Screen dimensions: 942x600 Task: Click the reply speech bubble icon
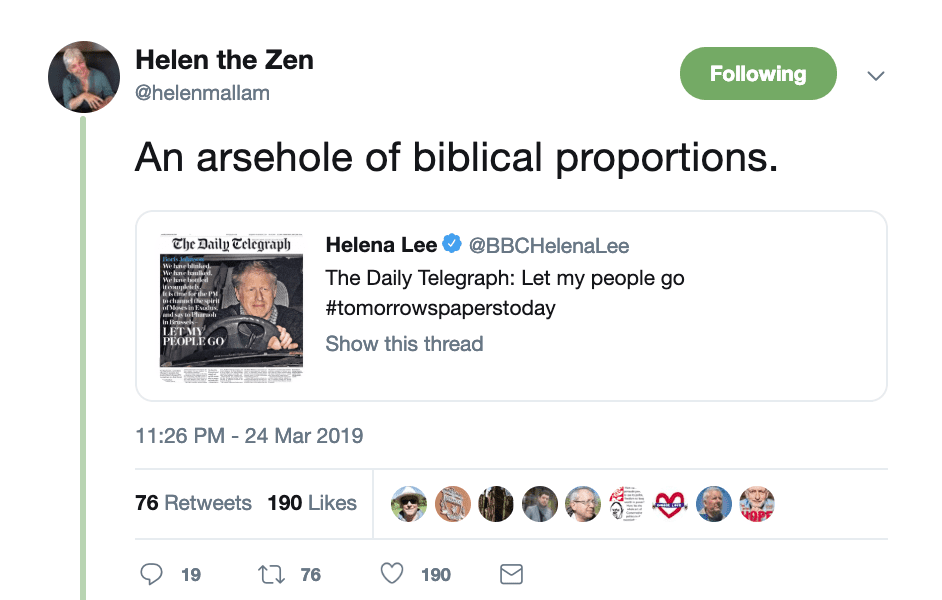(151, 574)
